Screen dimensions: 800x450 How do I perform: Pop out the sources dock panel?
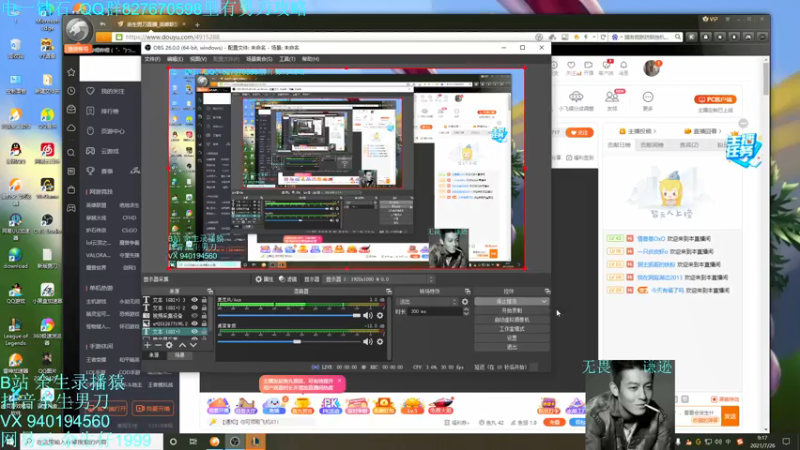click(210, 291)
